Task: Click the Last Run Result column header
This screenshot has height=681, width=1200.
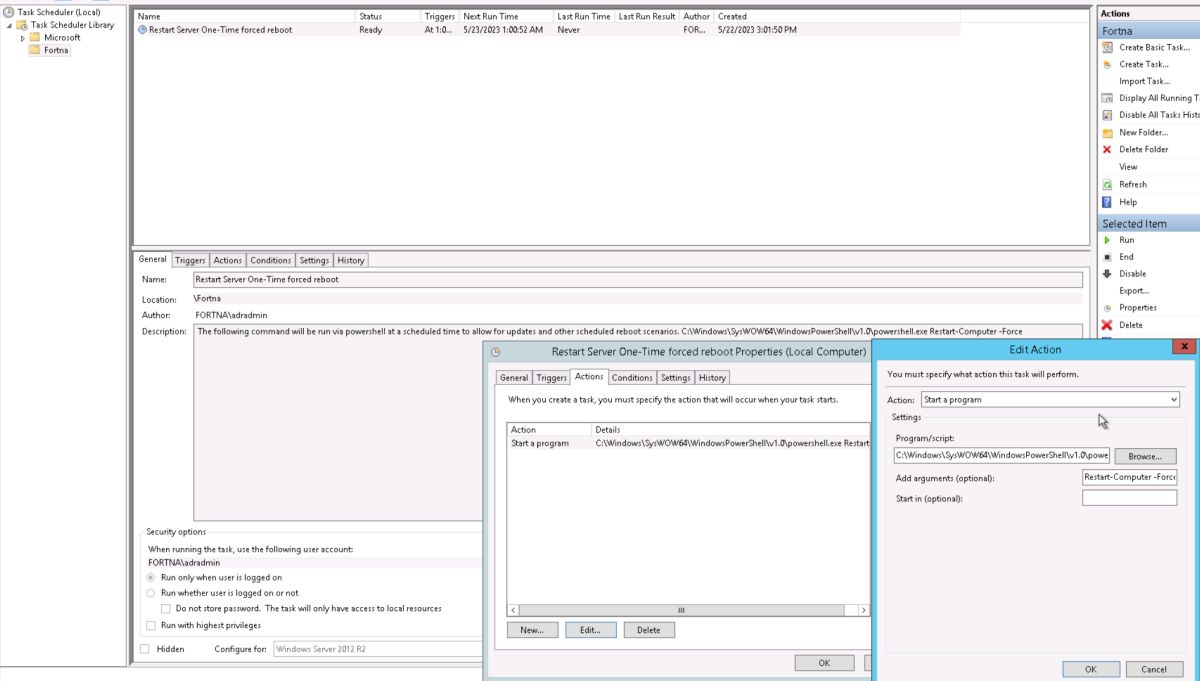Action: click(x=647, y=17)
